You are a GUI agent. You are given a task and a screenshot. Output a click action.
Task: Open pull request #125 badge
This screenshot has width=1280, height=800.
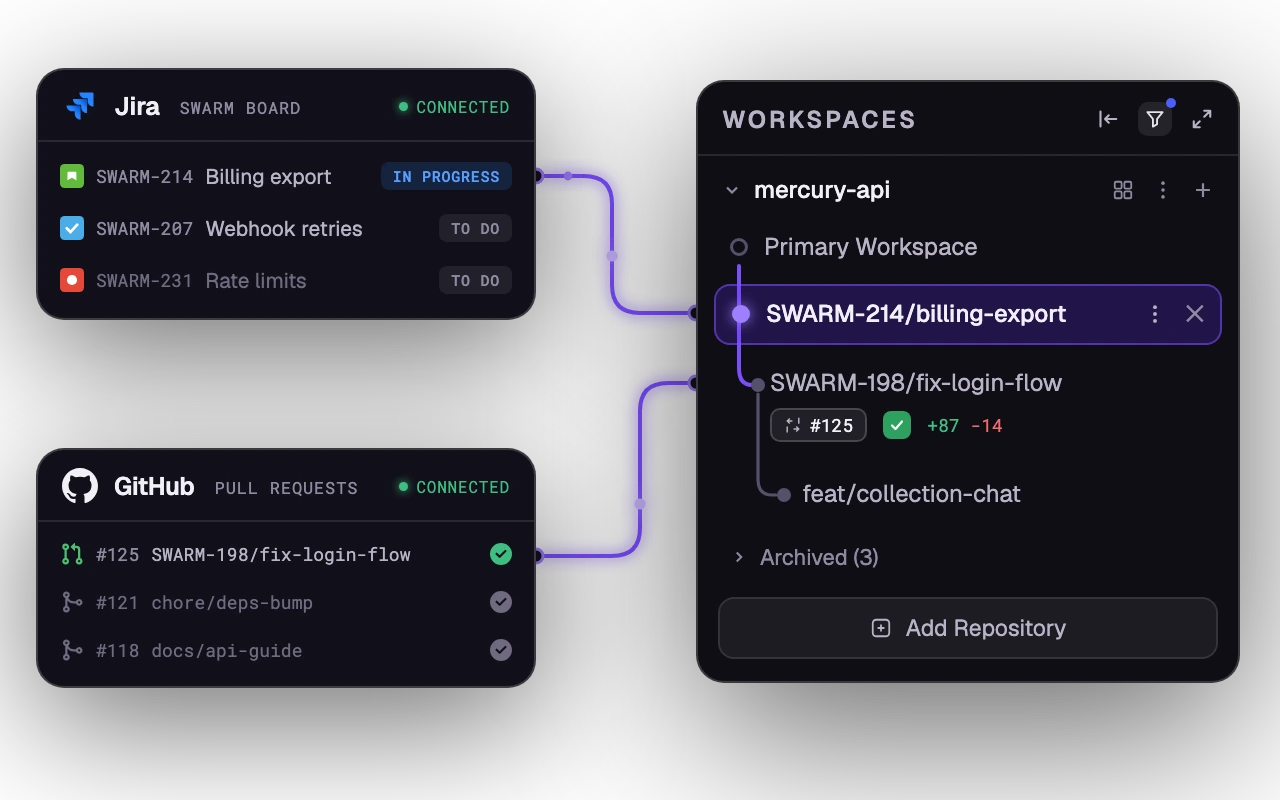click(x=818, y=425)
